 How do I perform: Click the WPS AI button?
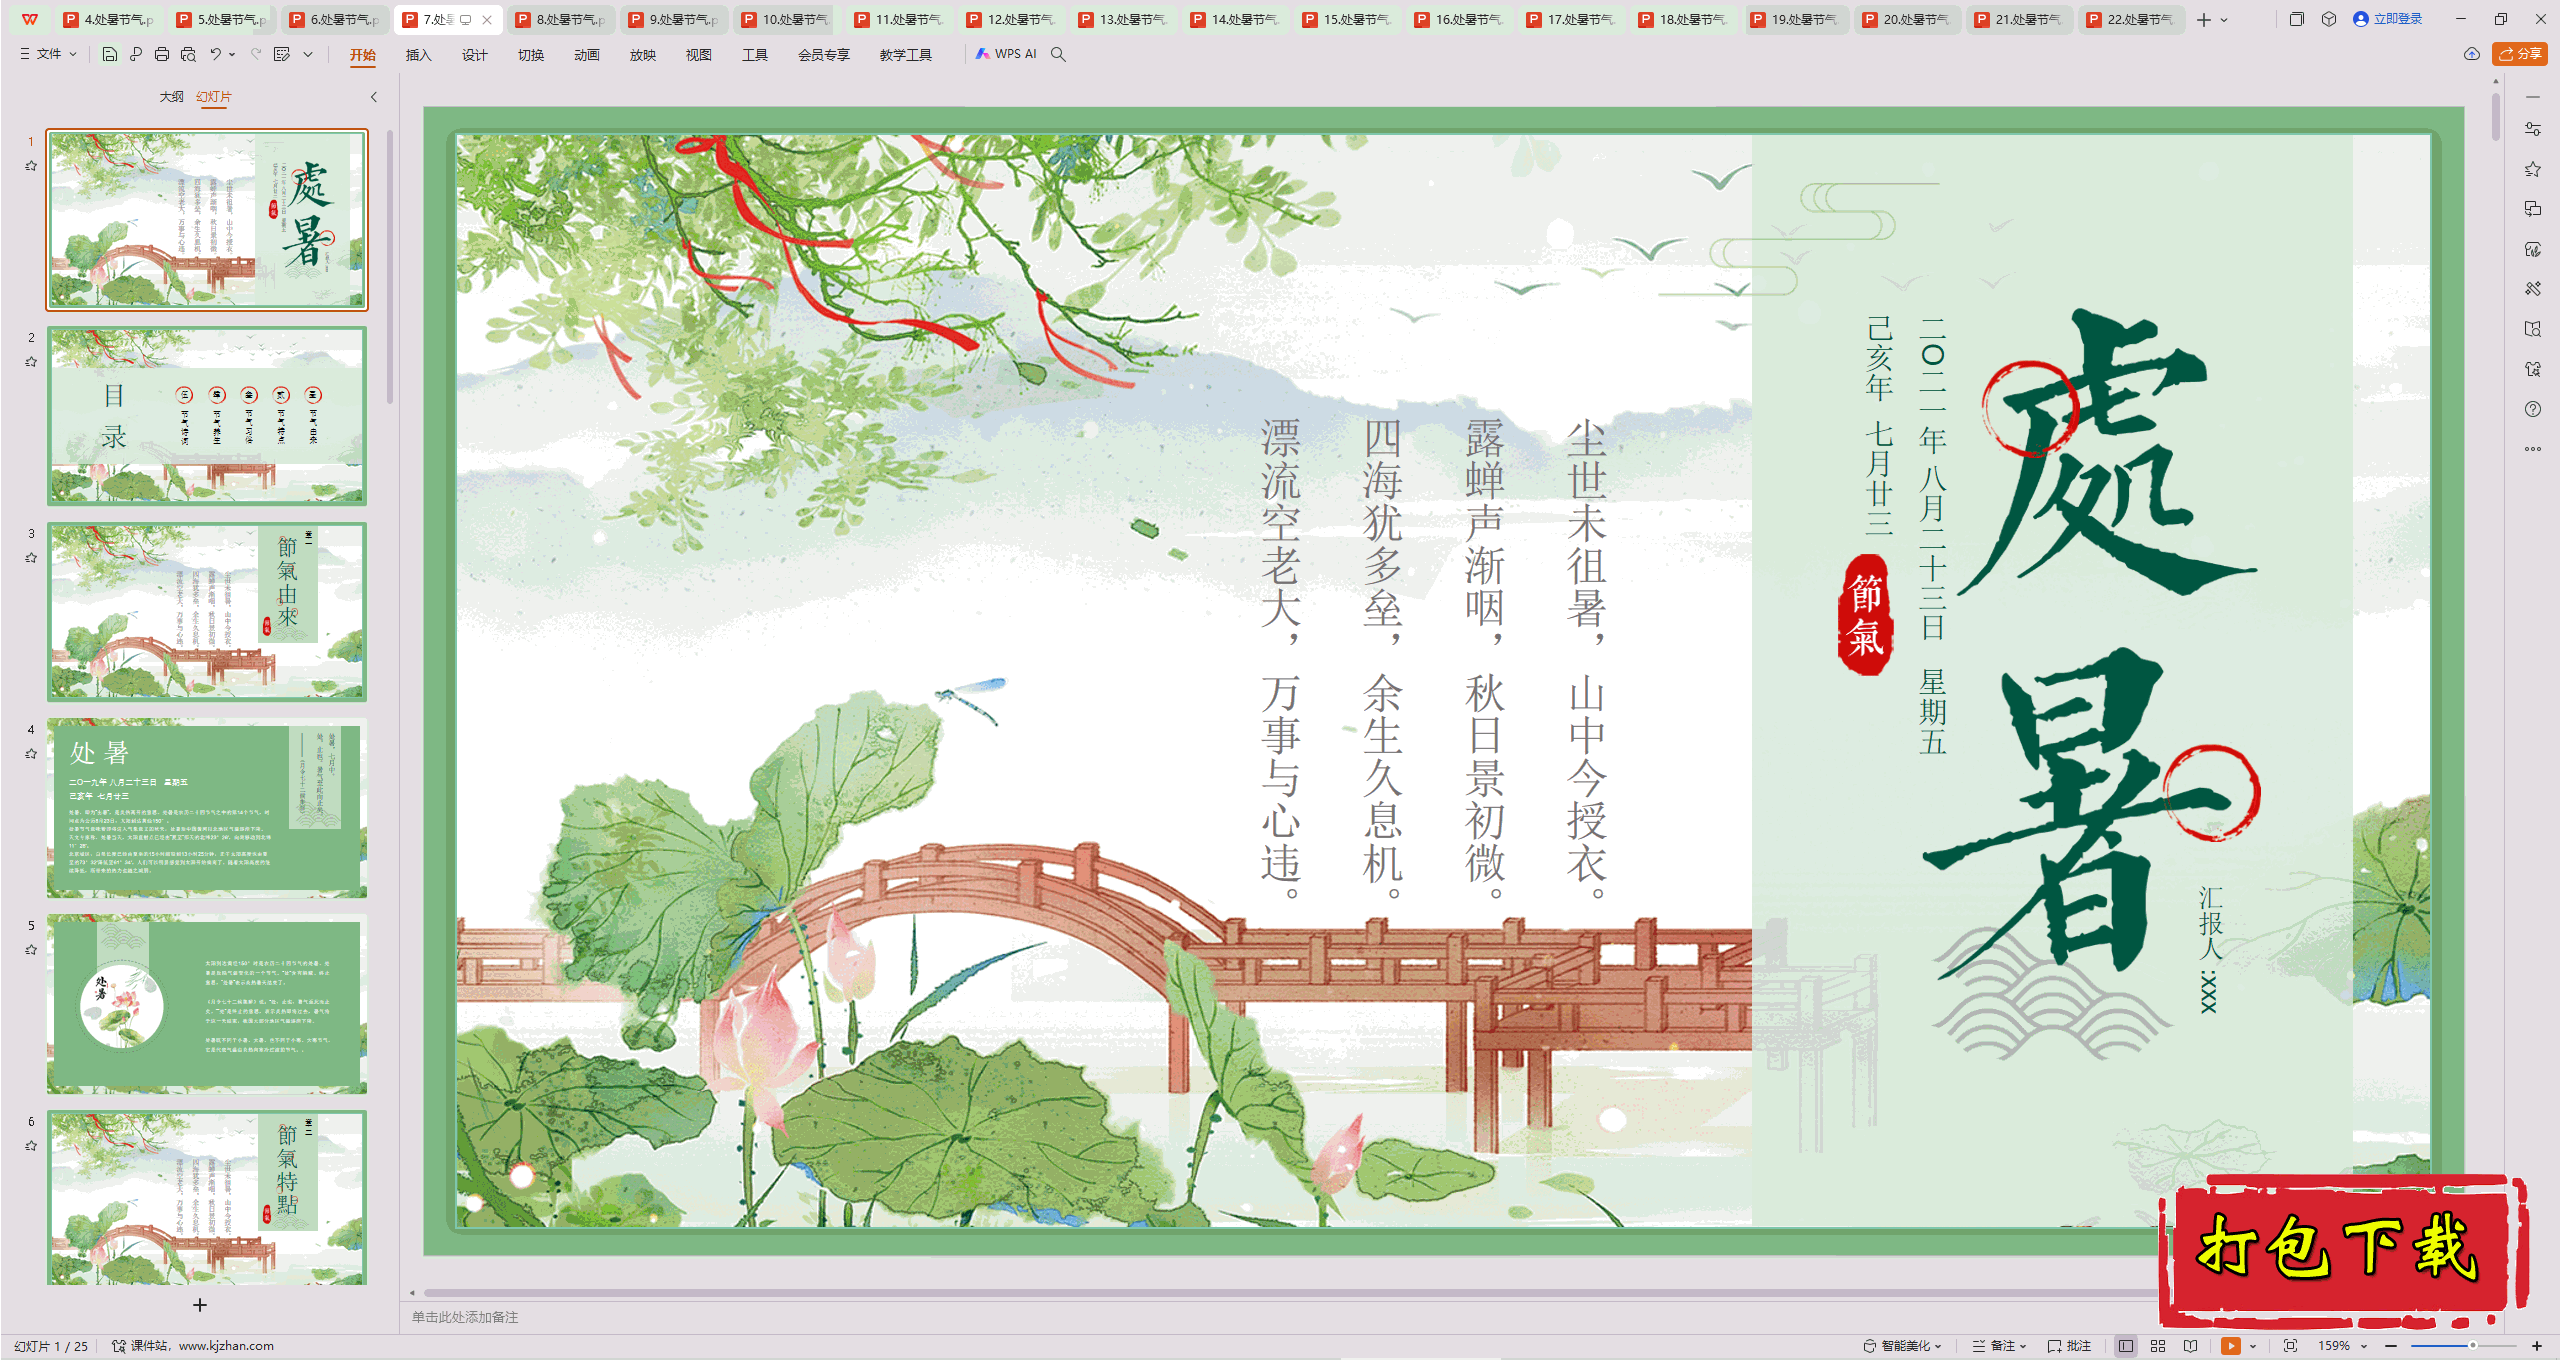tap(1006, 54)
